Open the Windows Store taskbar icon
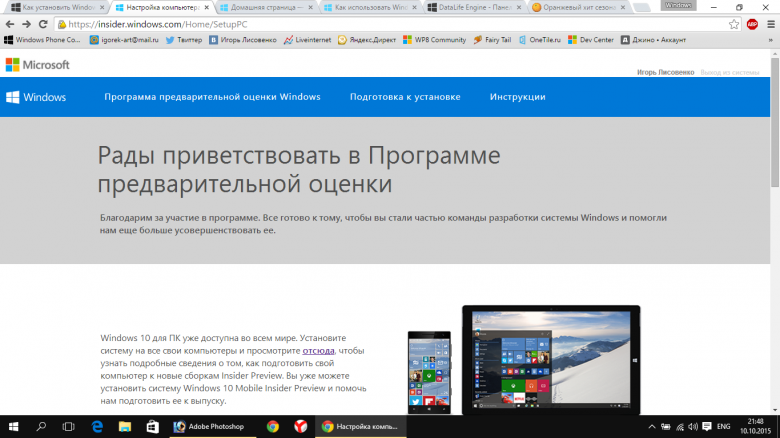 pos(152,427)
